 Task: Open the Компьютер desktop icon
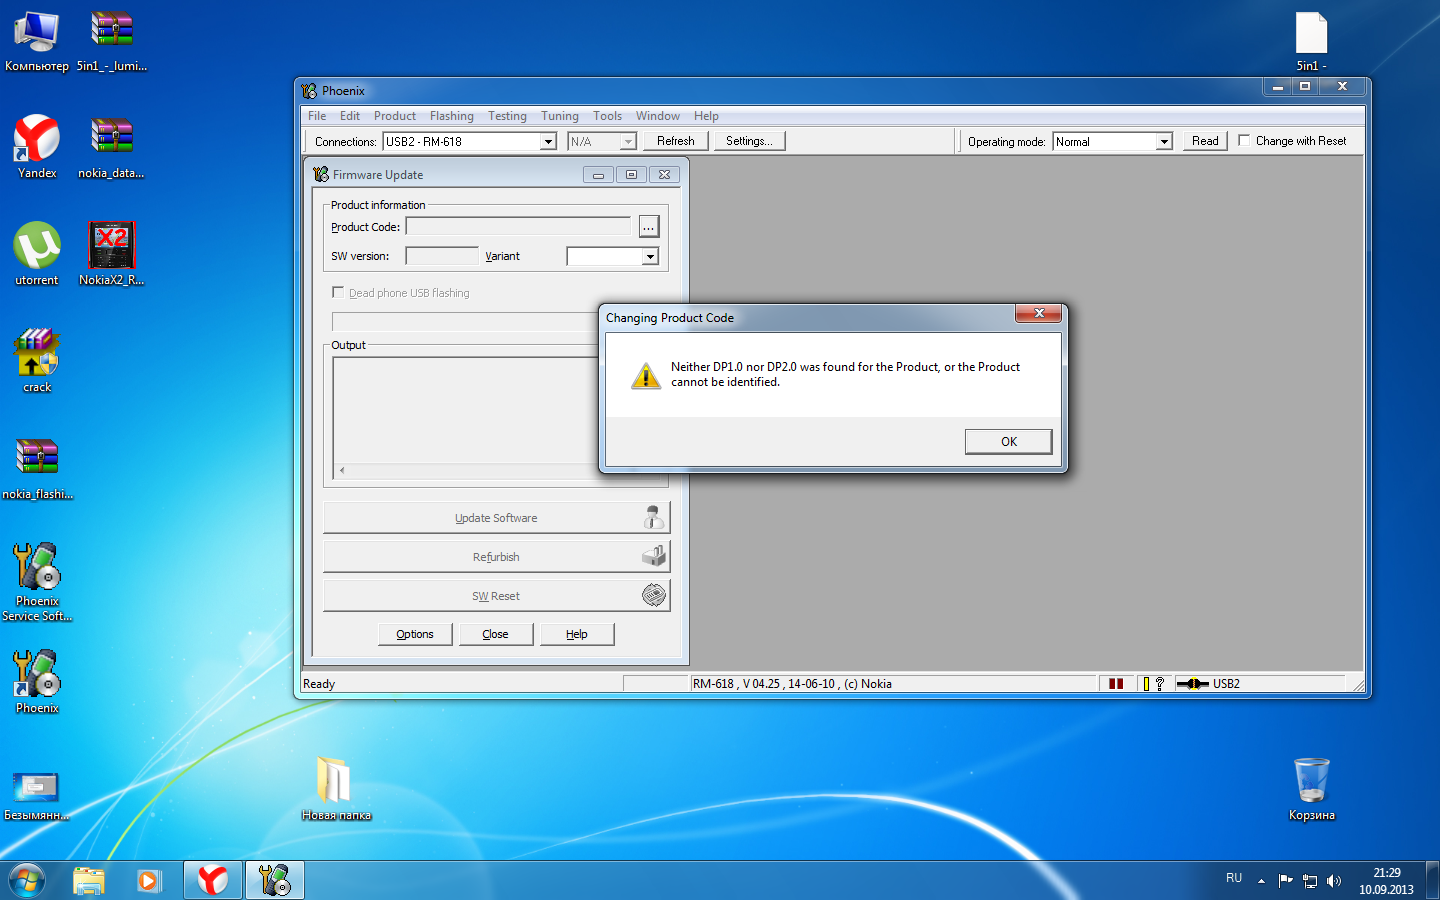(x=37, y=40)
